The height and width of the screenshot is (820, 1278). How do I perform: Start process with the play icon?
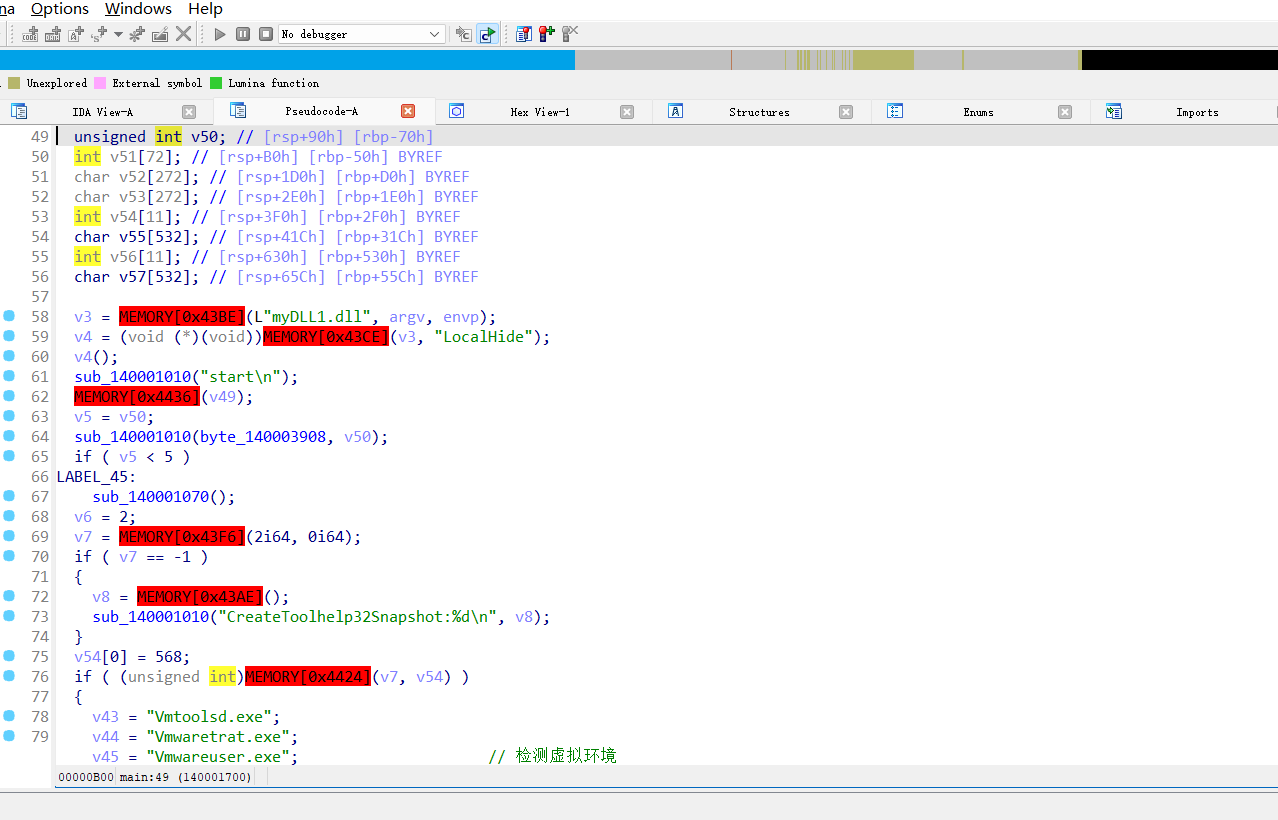[220, 34]
